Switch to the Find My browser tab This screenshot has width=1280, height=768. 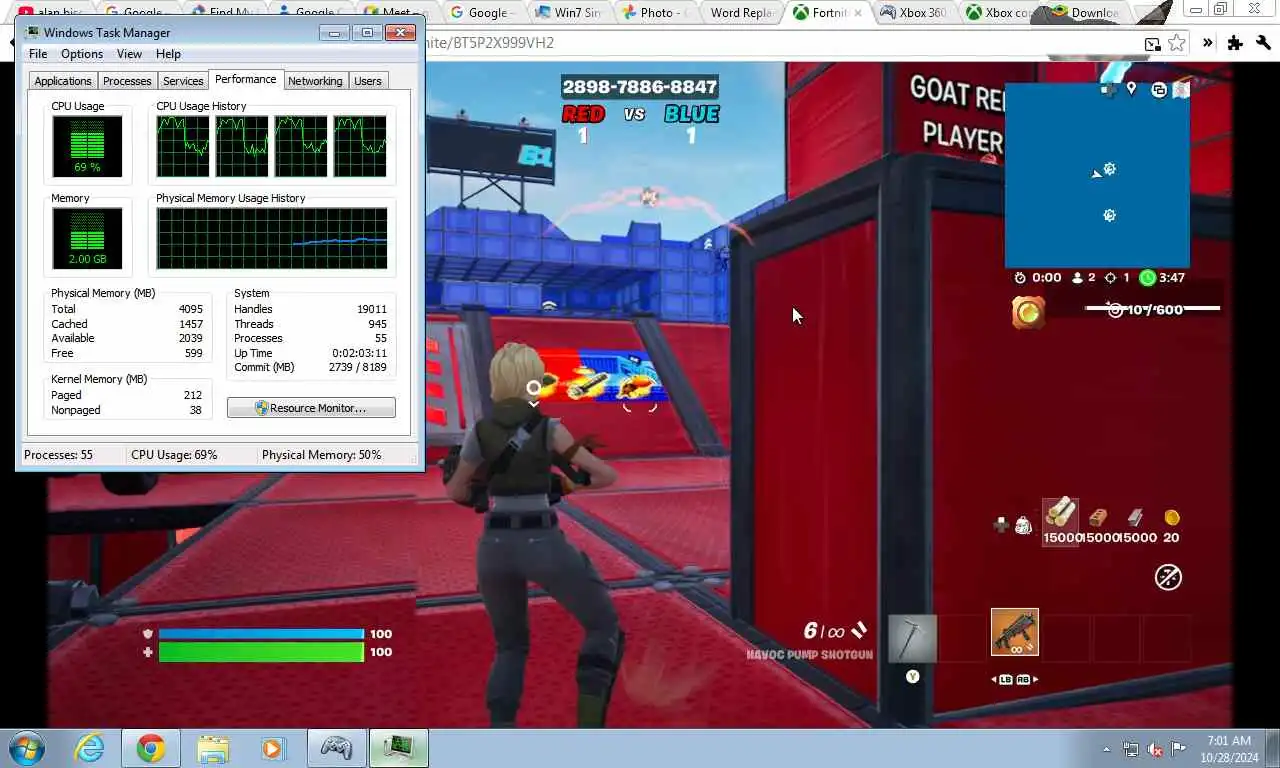pos(225,13)
